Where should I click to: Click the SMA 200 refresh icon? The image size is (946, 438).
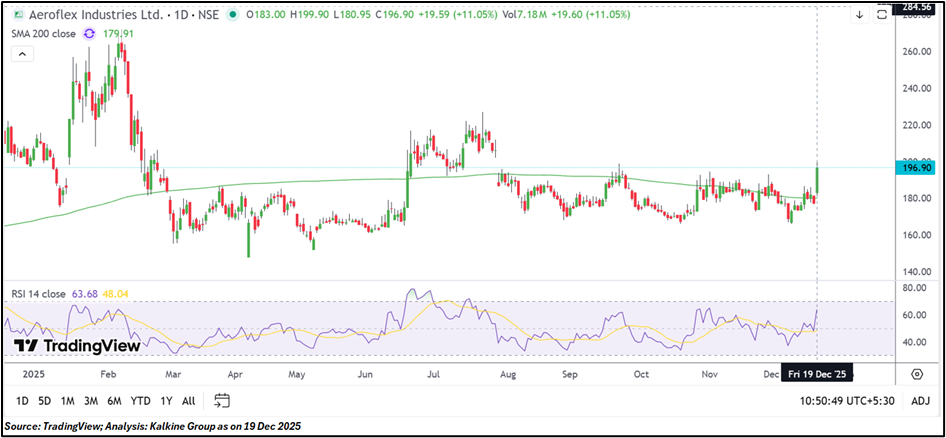pos(89,33)
